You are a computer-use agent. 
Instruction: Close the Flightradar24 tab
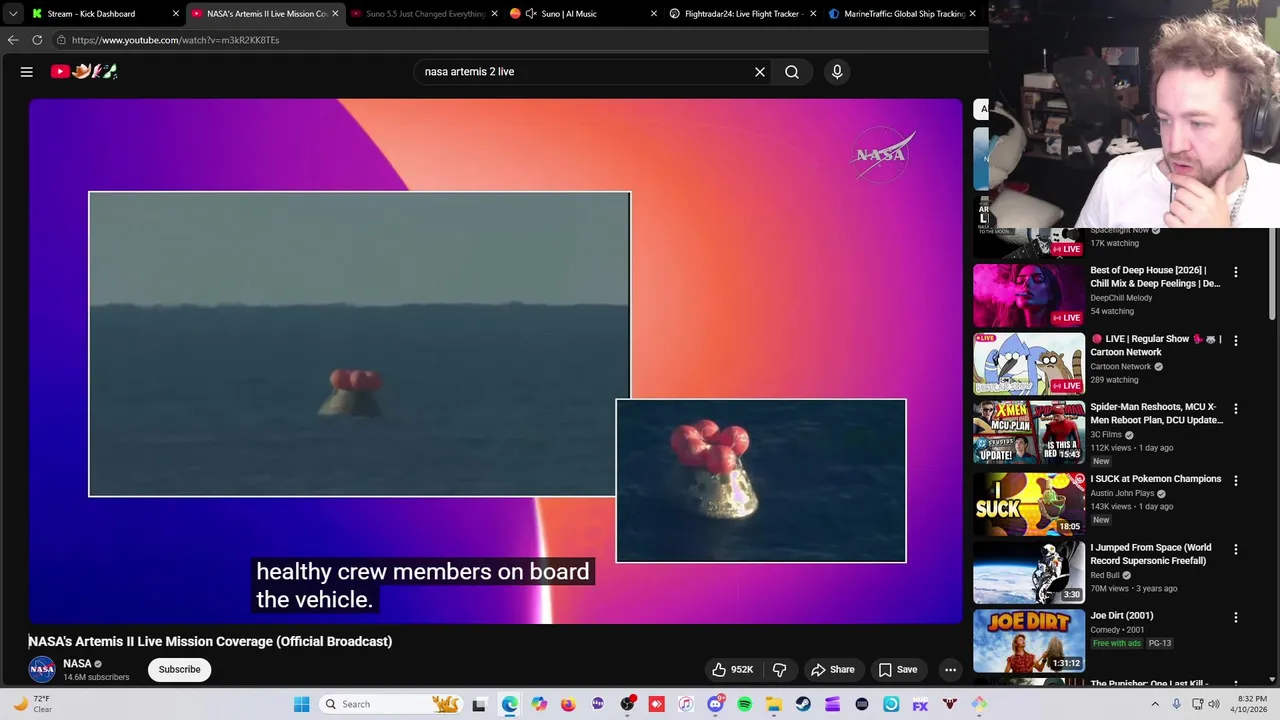813,14
